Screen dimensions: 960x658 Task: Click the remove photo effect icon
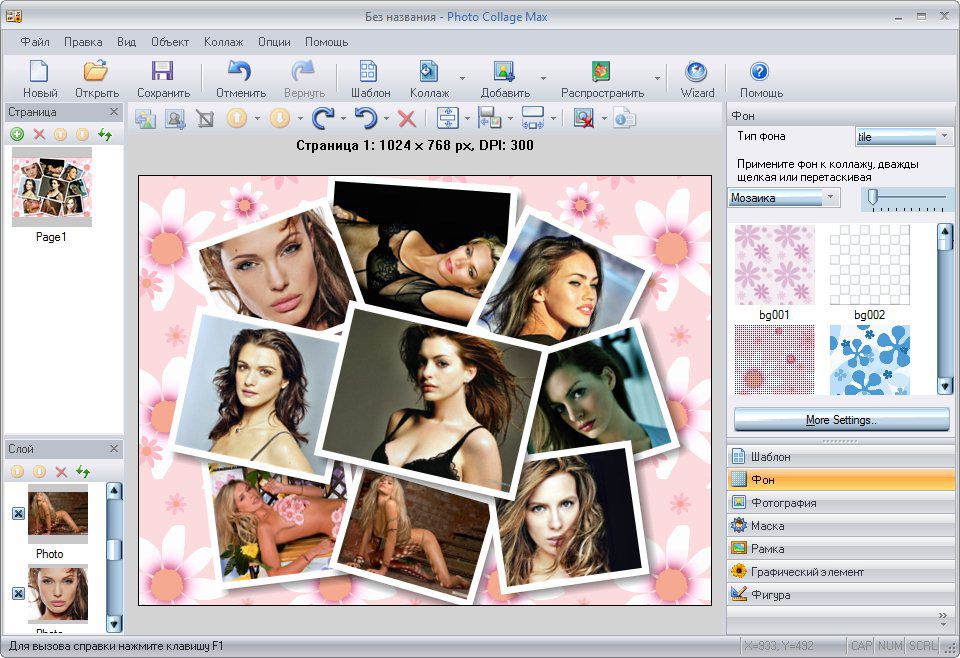coord(584,118)
